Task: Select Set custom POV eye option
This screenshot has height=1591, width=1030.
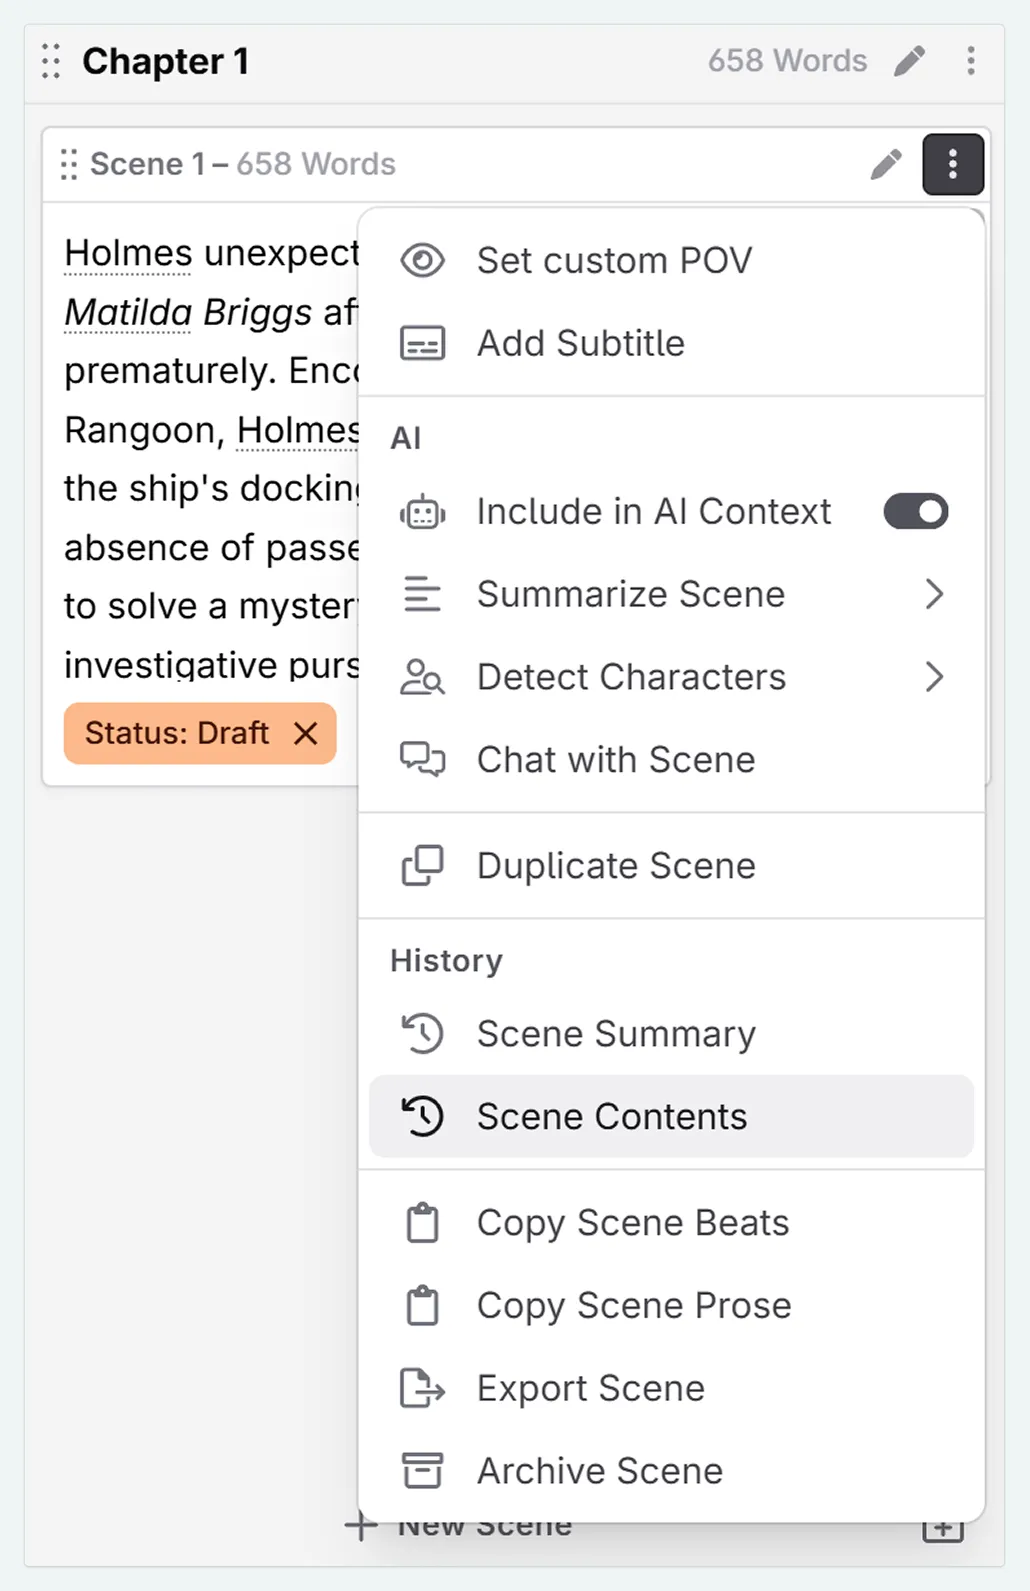Action: pyautogui.click(x=613, y=261)
